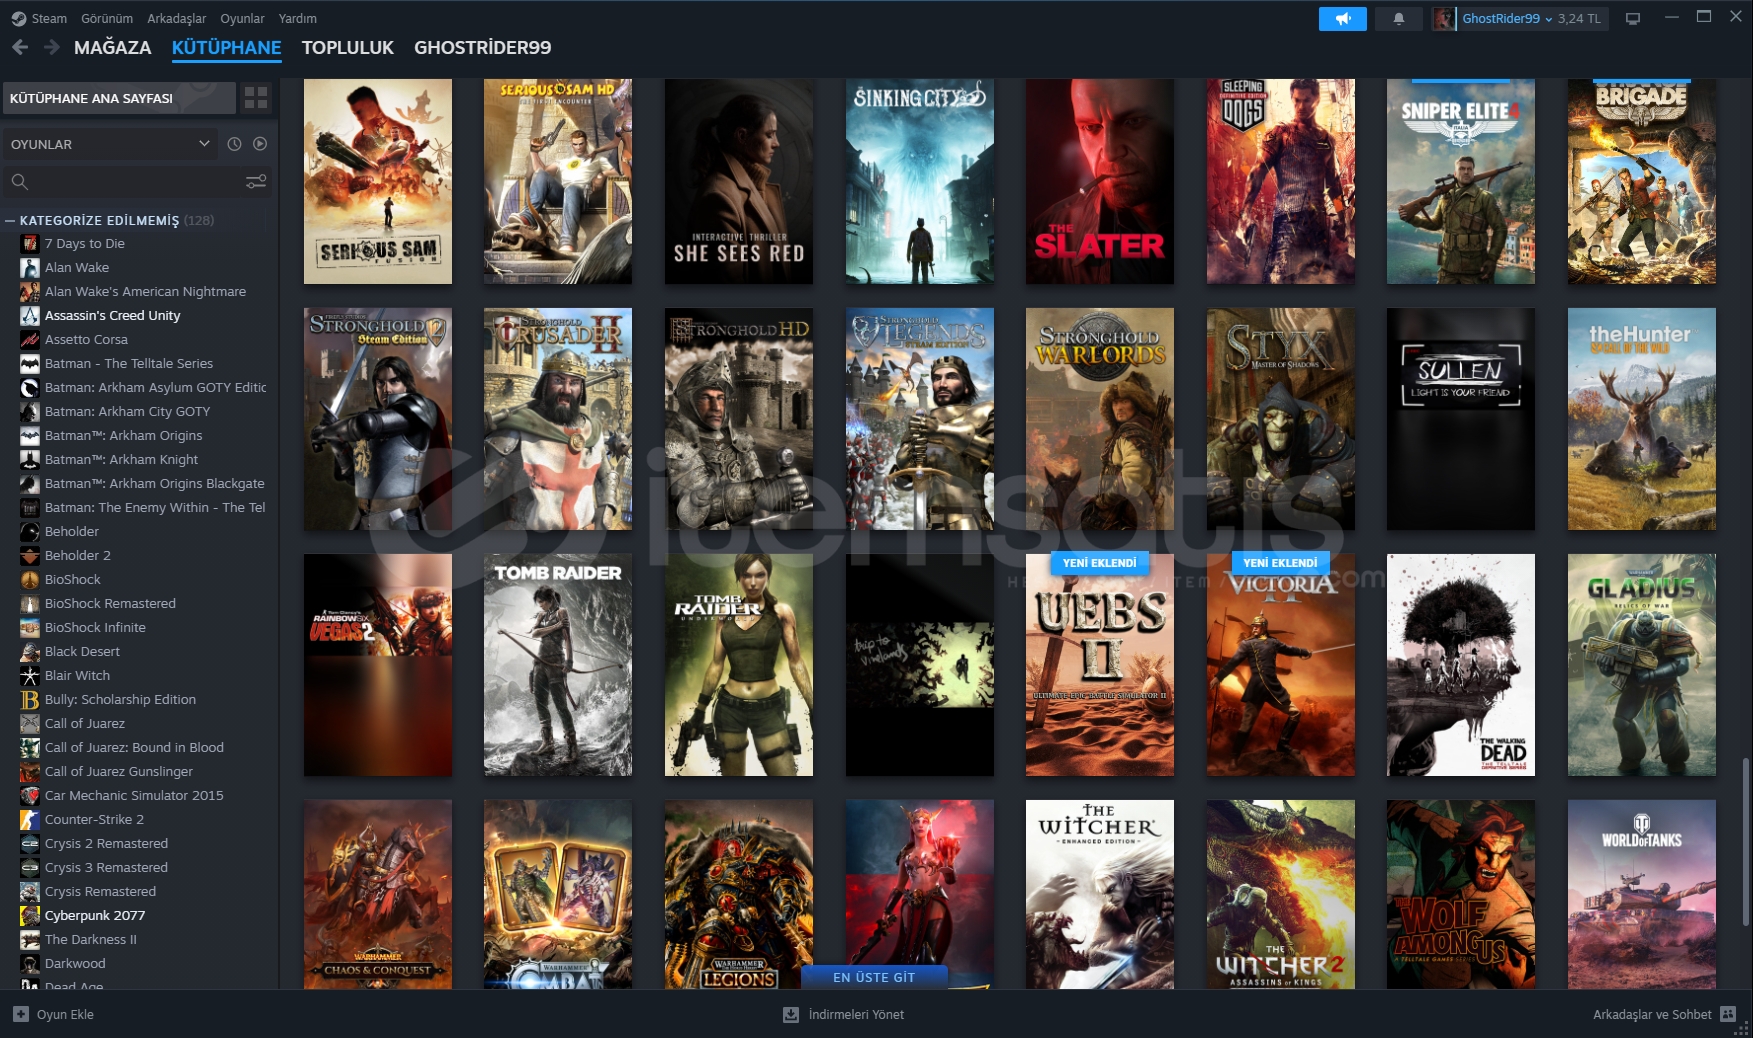Open the Yardım menu
Screen dimensions: 1753x1038
click(298, 18)
